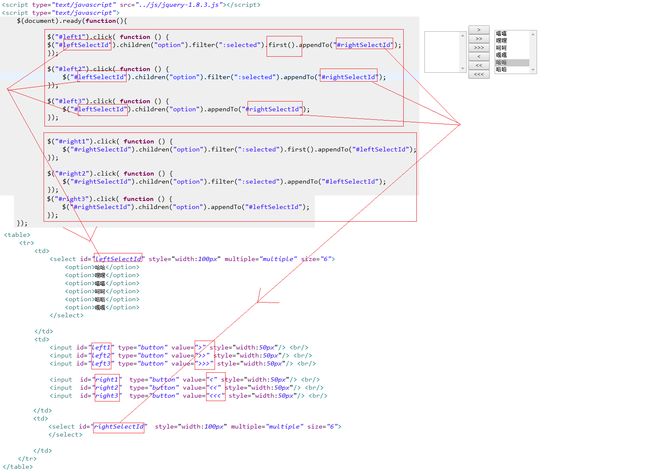Viewport: 650px width, 473px height.
Task: Click the $("#left2").click( function line
Action: [108, 69]
